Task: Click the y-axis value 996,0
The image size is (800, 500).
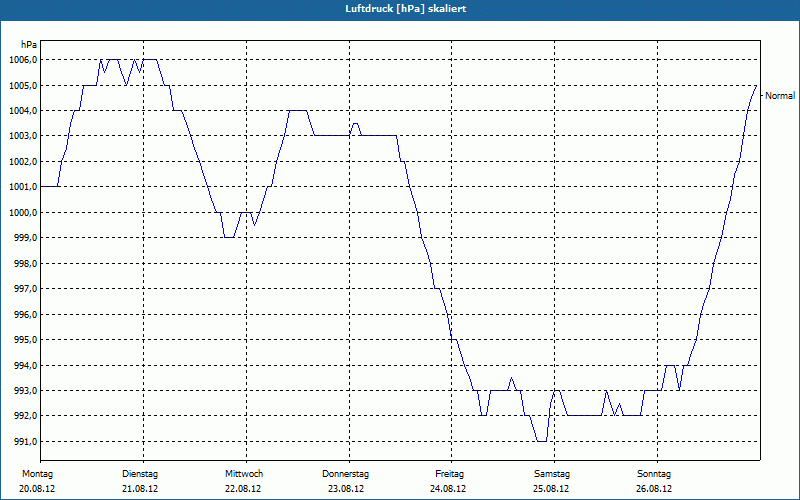Action: coord(25,314)
